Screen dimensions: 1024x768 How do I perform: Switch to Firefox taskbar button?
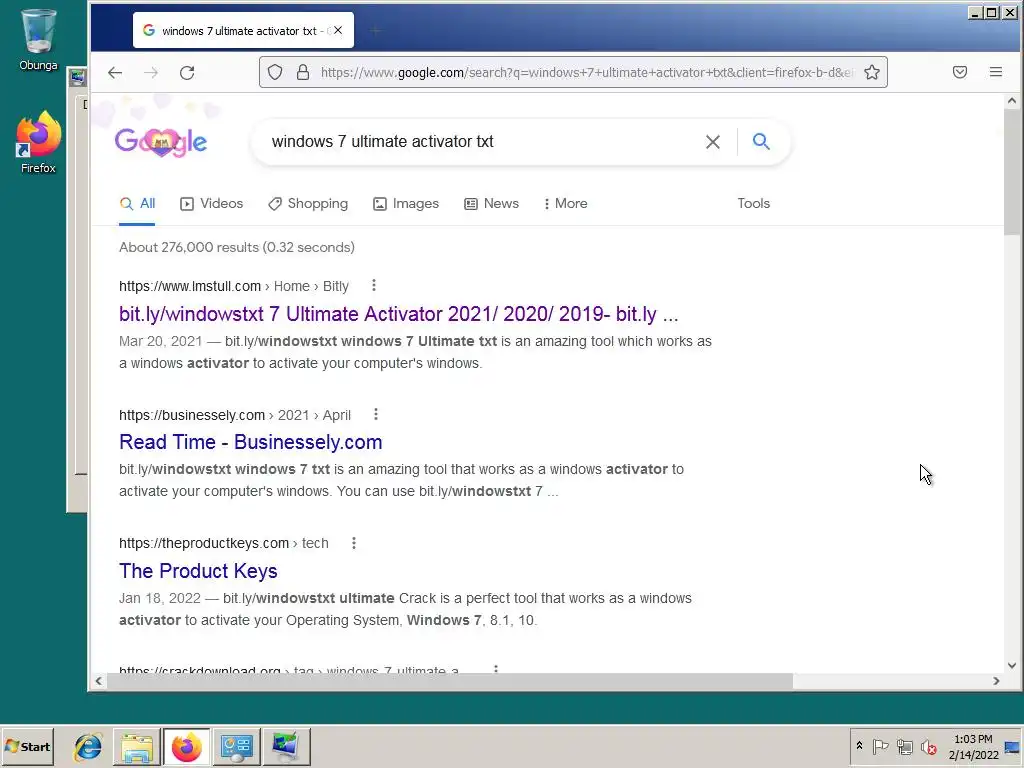coord(186,746)
